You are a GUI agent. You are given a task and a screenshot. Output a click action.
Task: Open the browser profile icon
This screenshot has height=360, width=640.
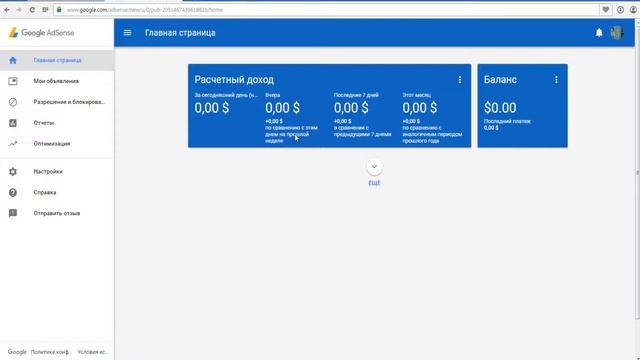tap(633, 10)
